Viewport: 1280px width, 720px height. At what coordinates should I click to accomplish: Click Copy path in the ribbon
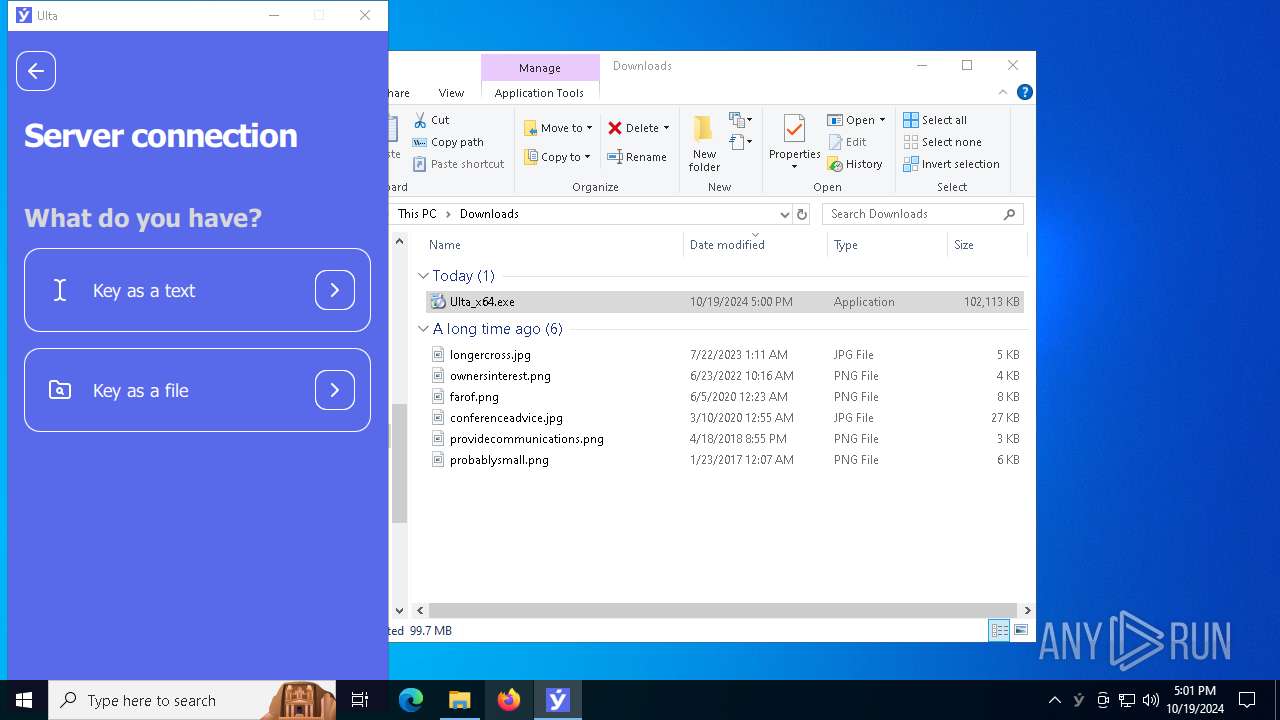(x=448, y=142)
